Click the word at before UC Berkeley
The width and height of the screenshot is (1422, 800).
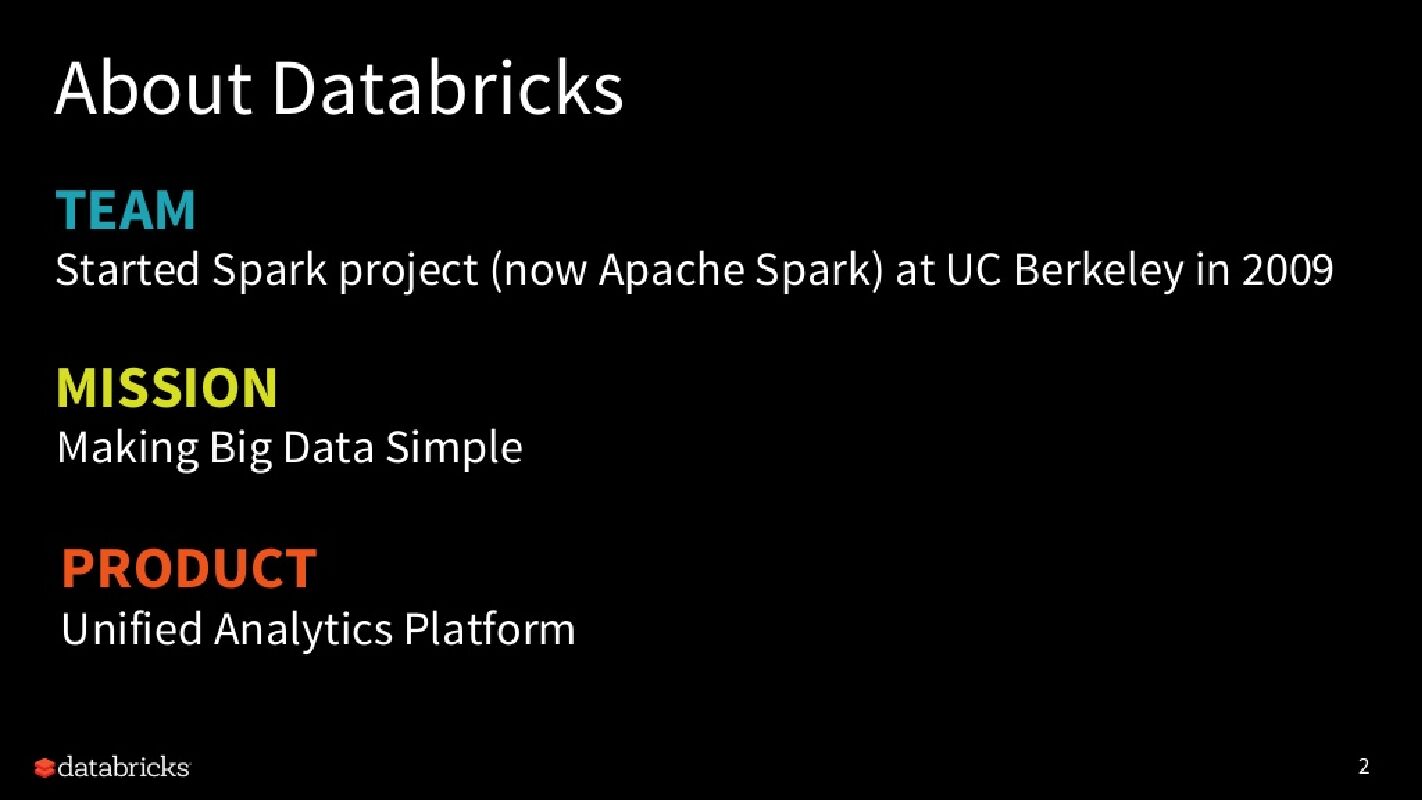(x=914, y=272)
